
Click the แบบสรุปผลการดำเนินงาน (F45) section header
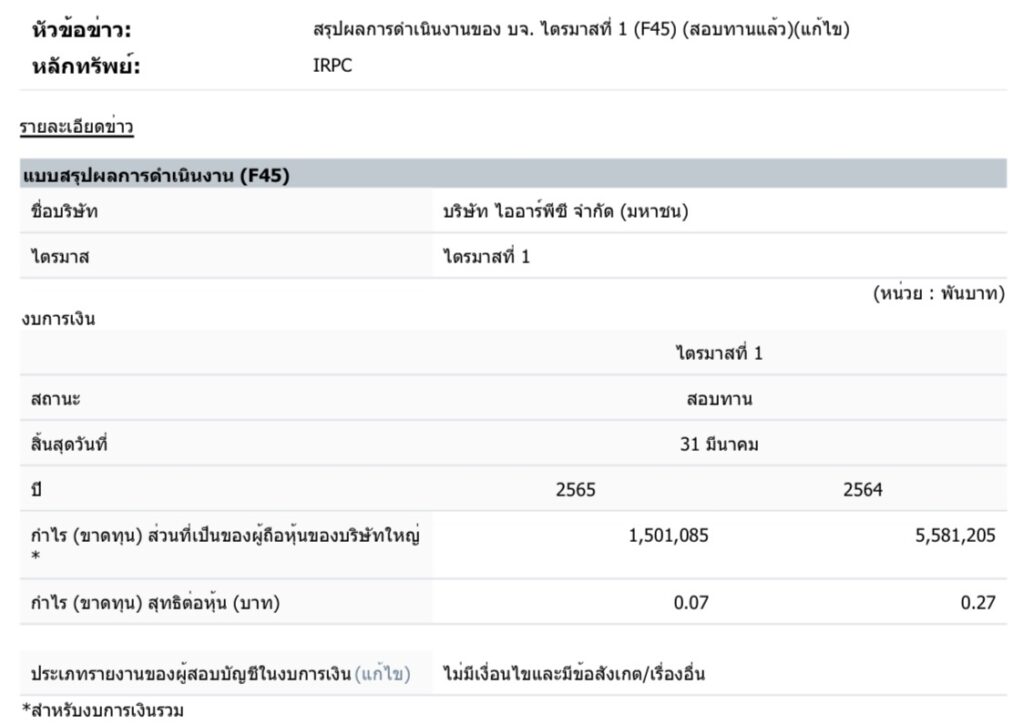click(155, 176)
